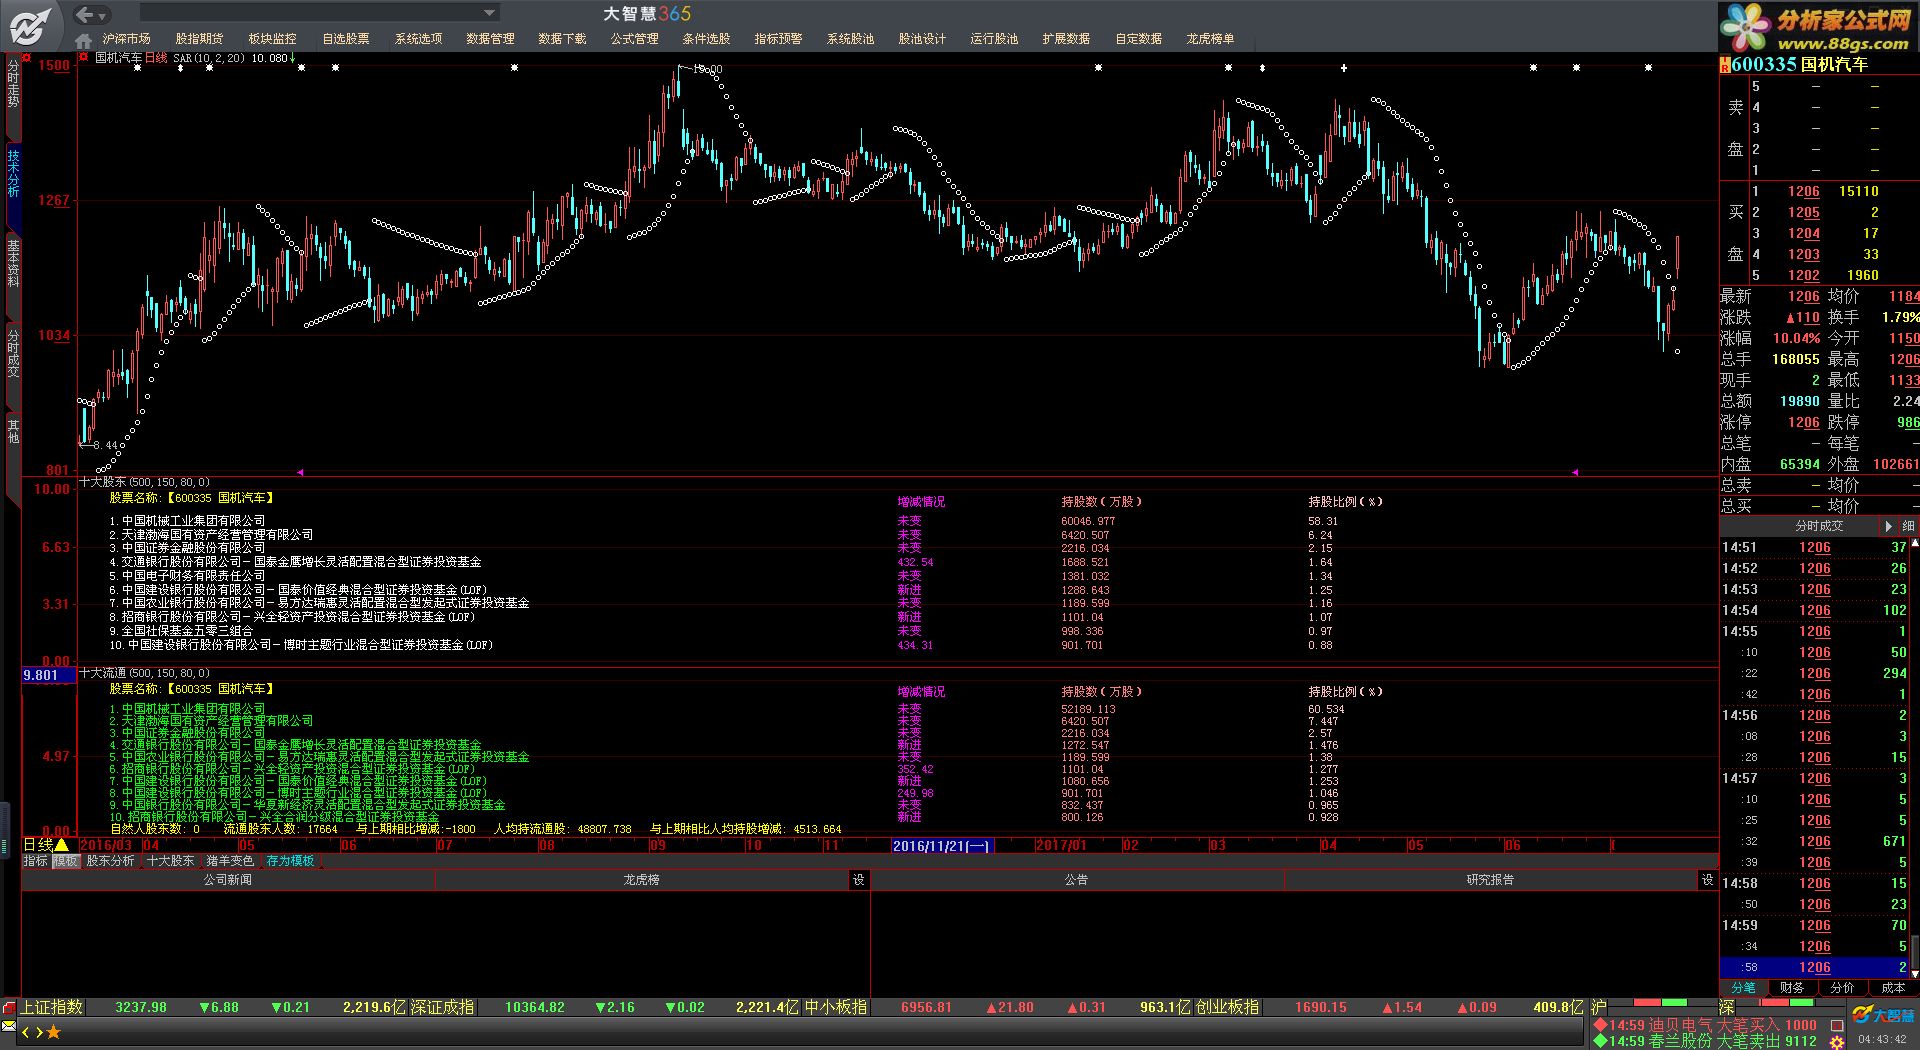This screenshot has width=1920, height=1050.
Task: Switch to the 分笔 tab
Action: click(1744, 988)
